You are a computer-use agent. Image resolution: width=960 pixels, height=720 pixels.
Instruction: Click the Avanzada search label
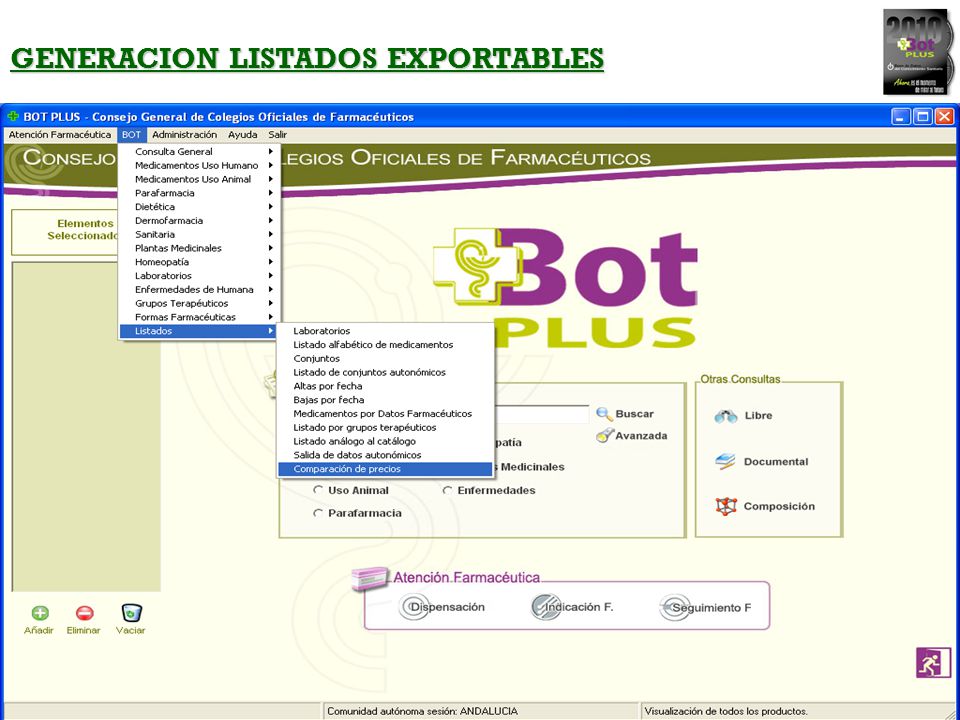(x=641, y=436)
